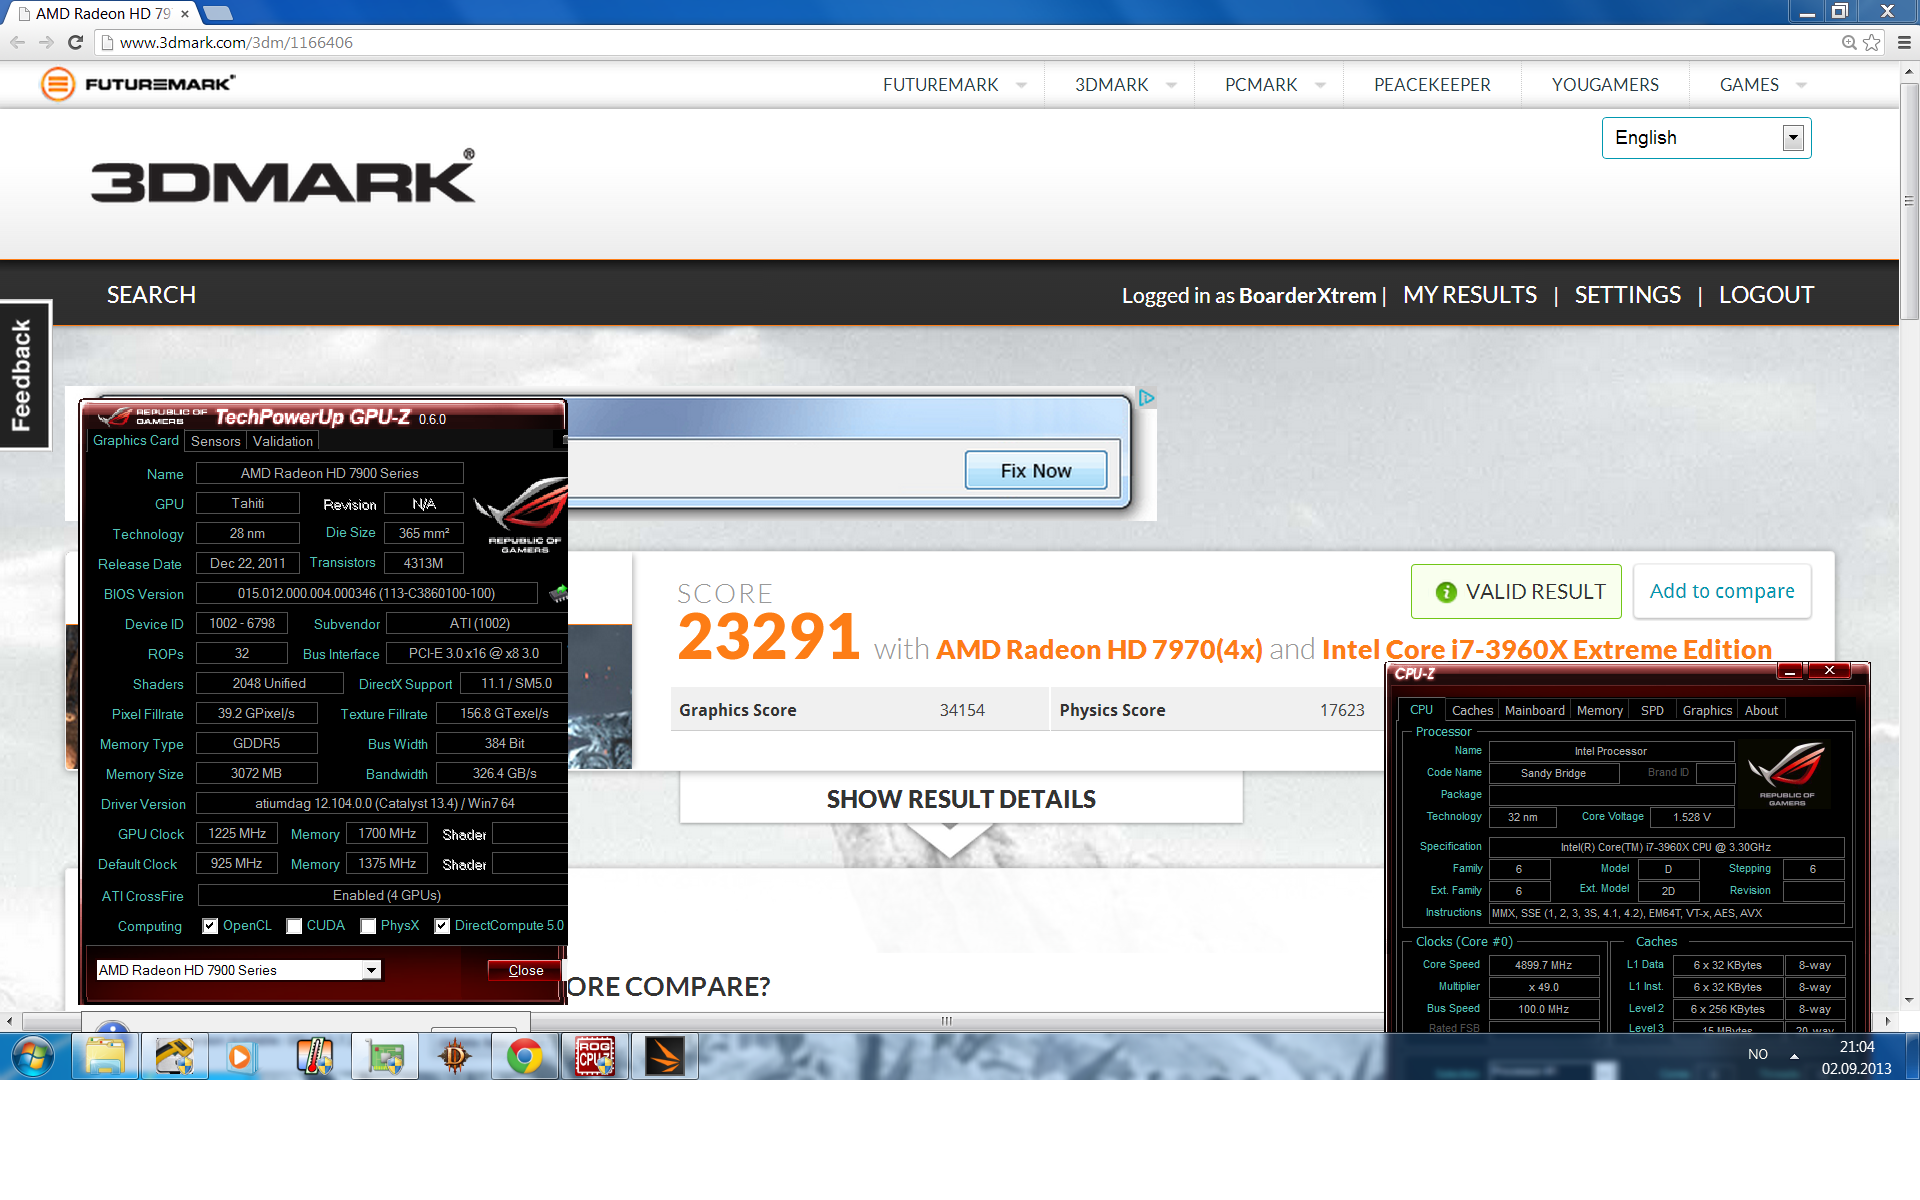1920x1200 pixels.
Task: Switch to GPU-Z Sensors tab
Action: tap(216, 441)
